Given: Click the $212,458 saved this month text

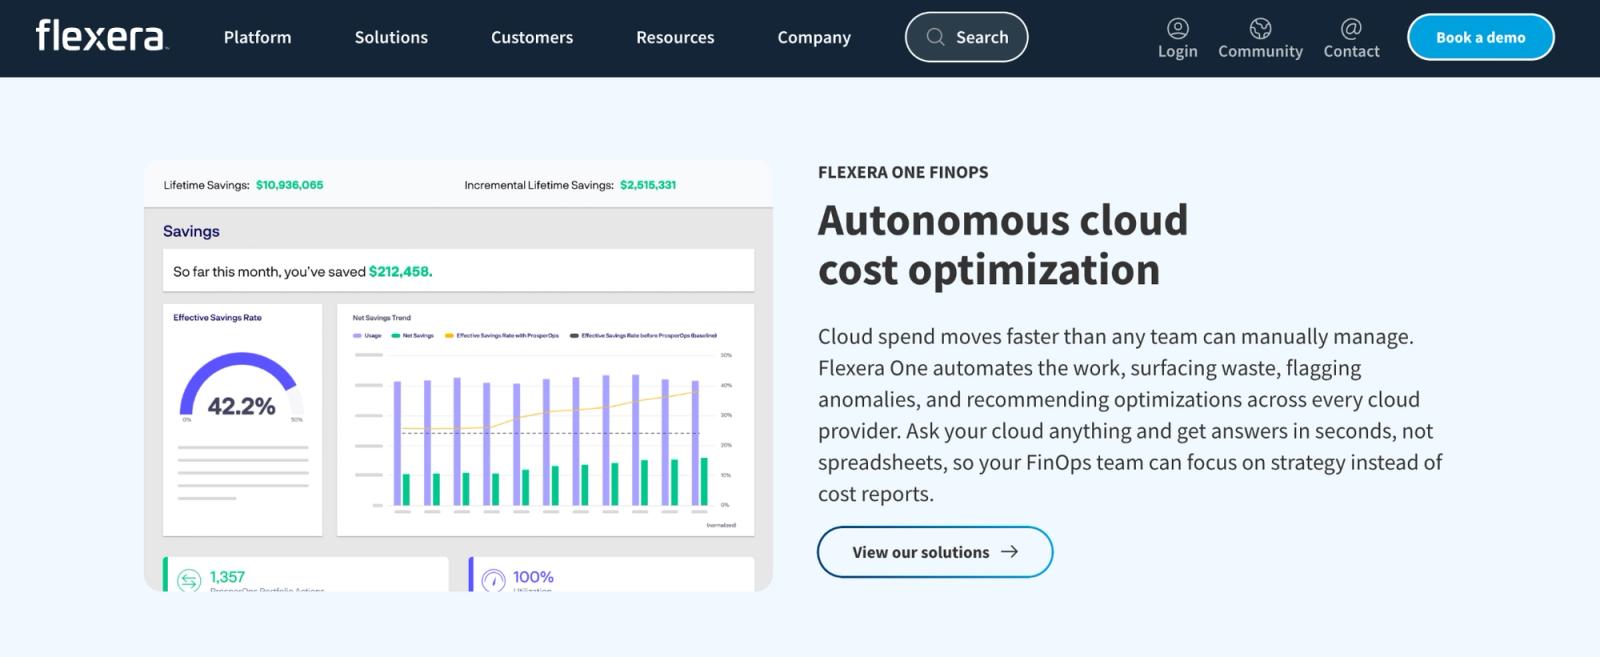Looking at the screenshot, I should 400,271.
